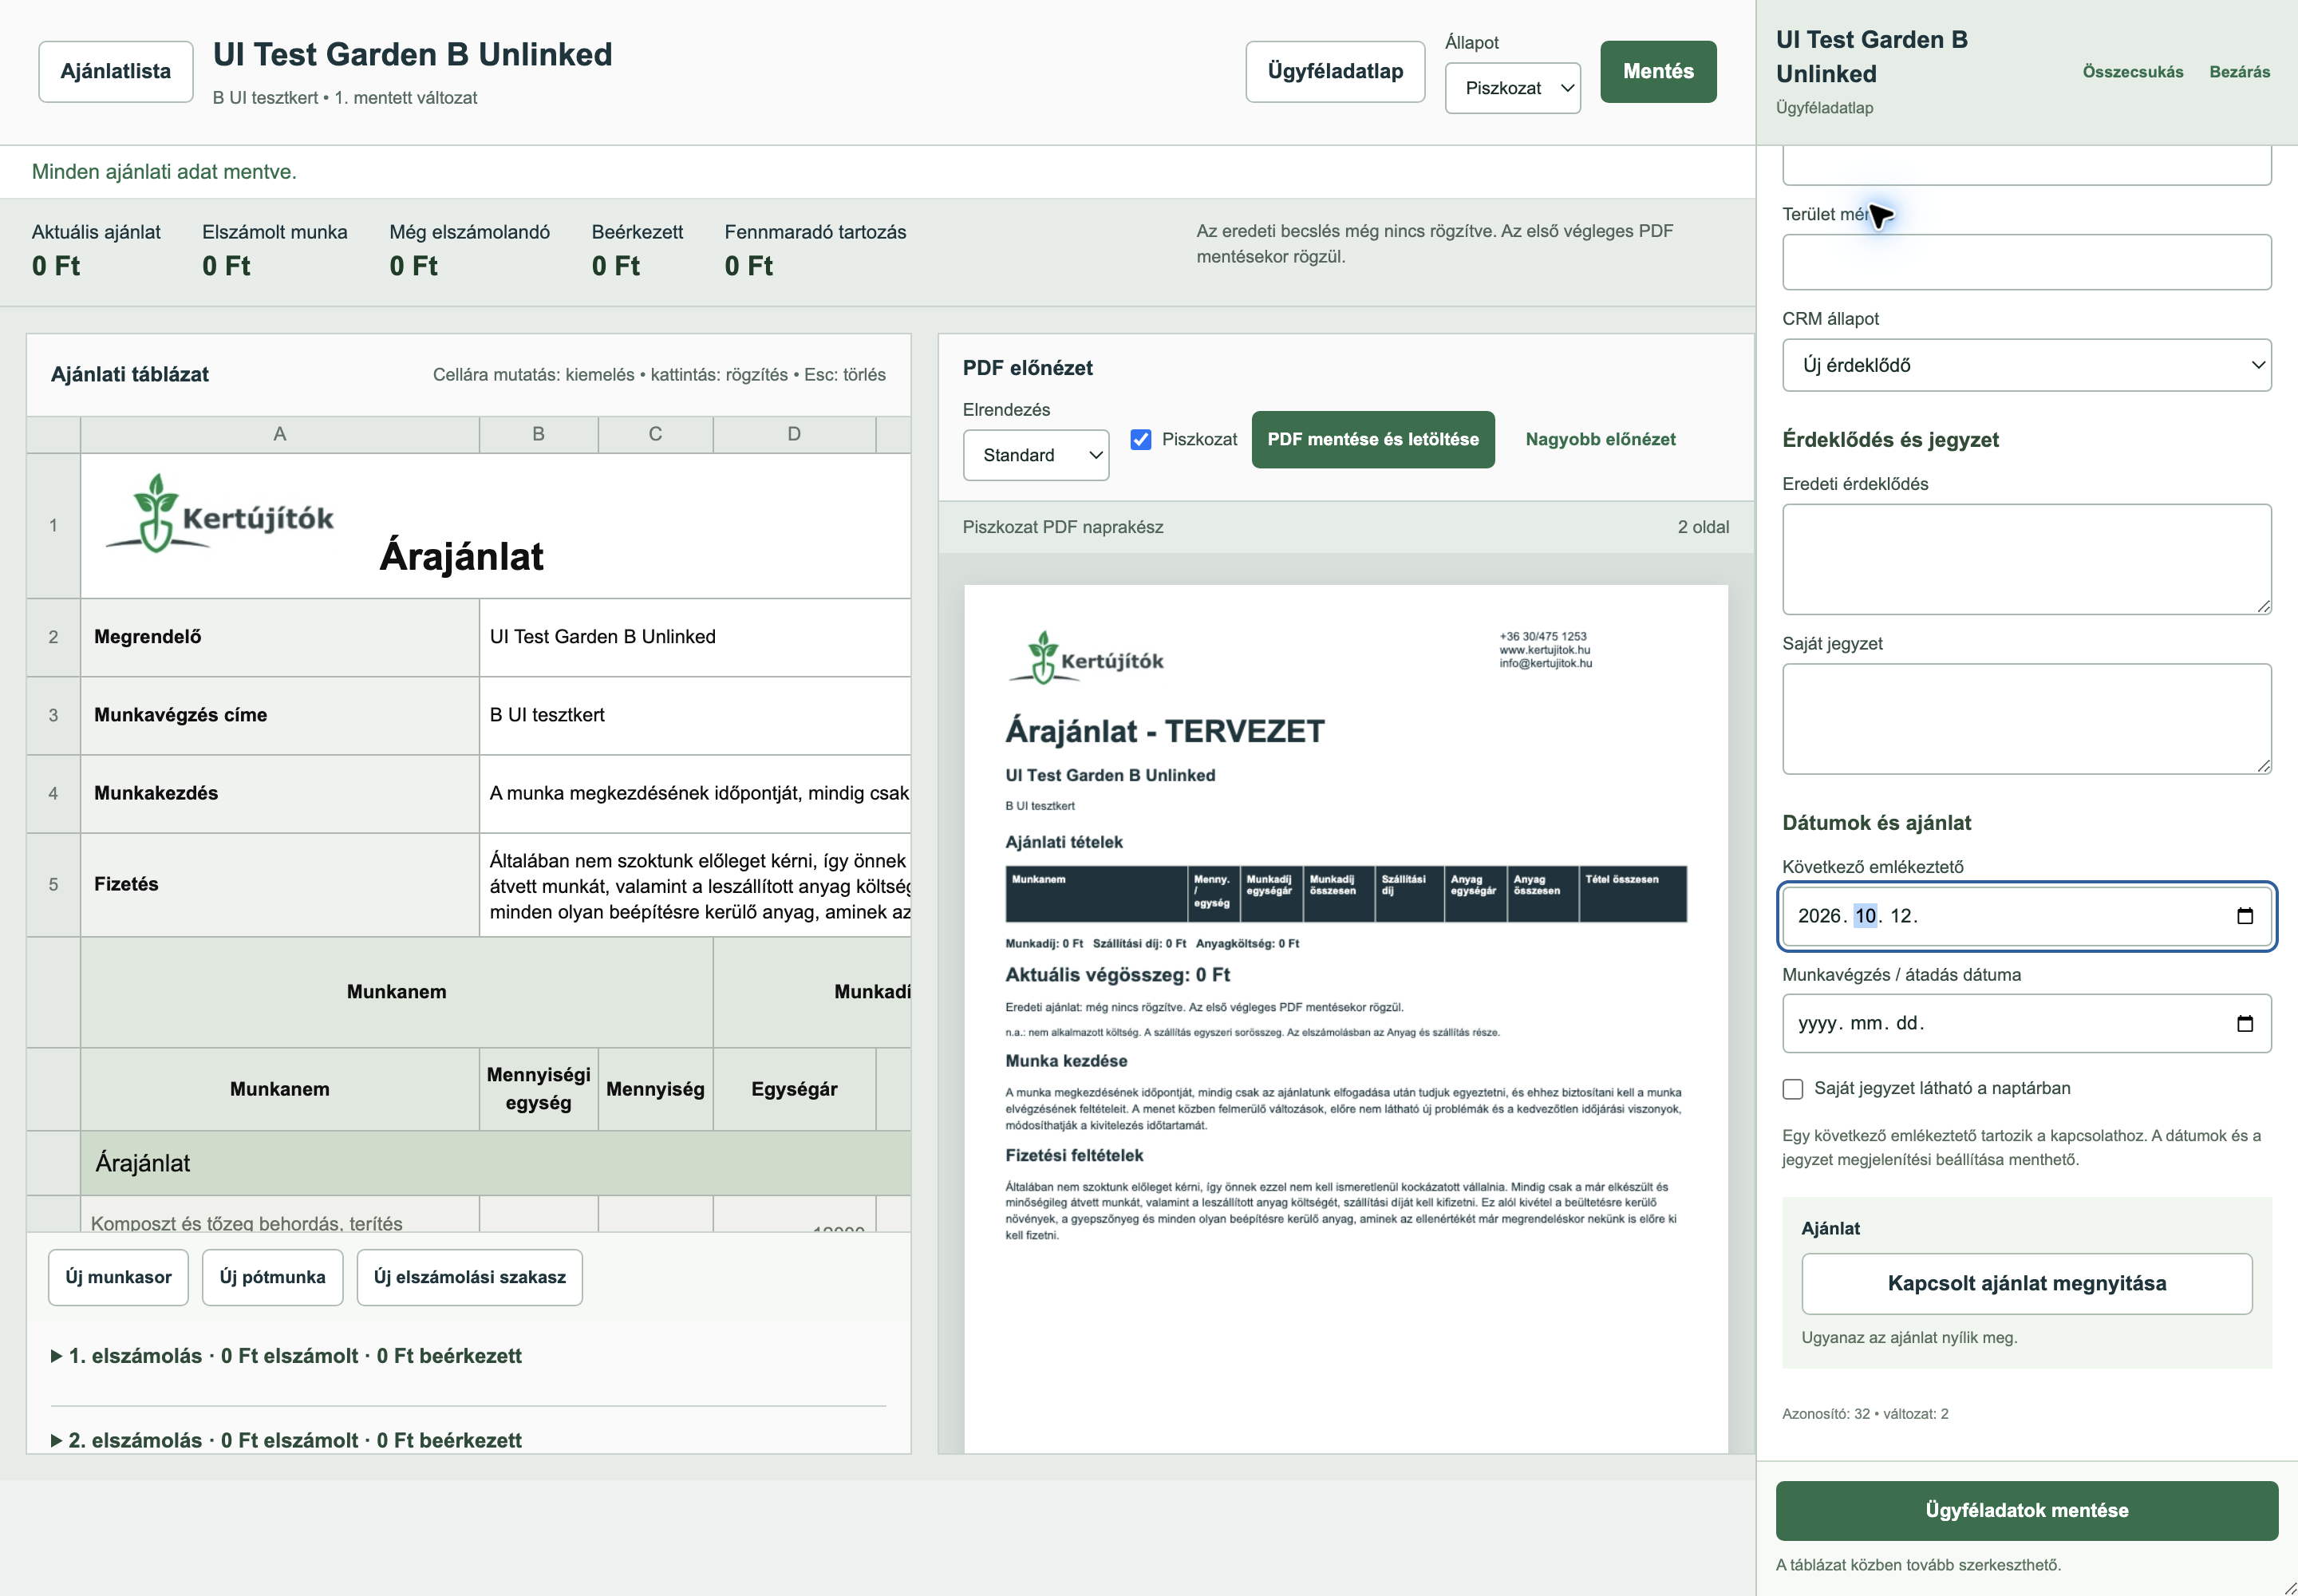Click the Kertújítók logo in the spreadsheet
This screenshot has height=1596, width=2298.
(219, 514)
